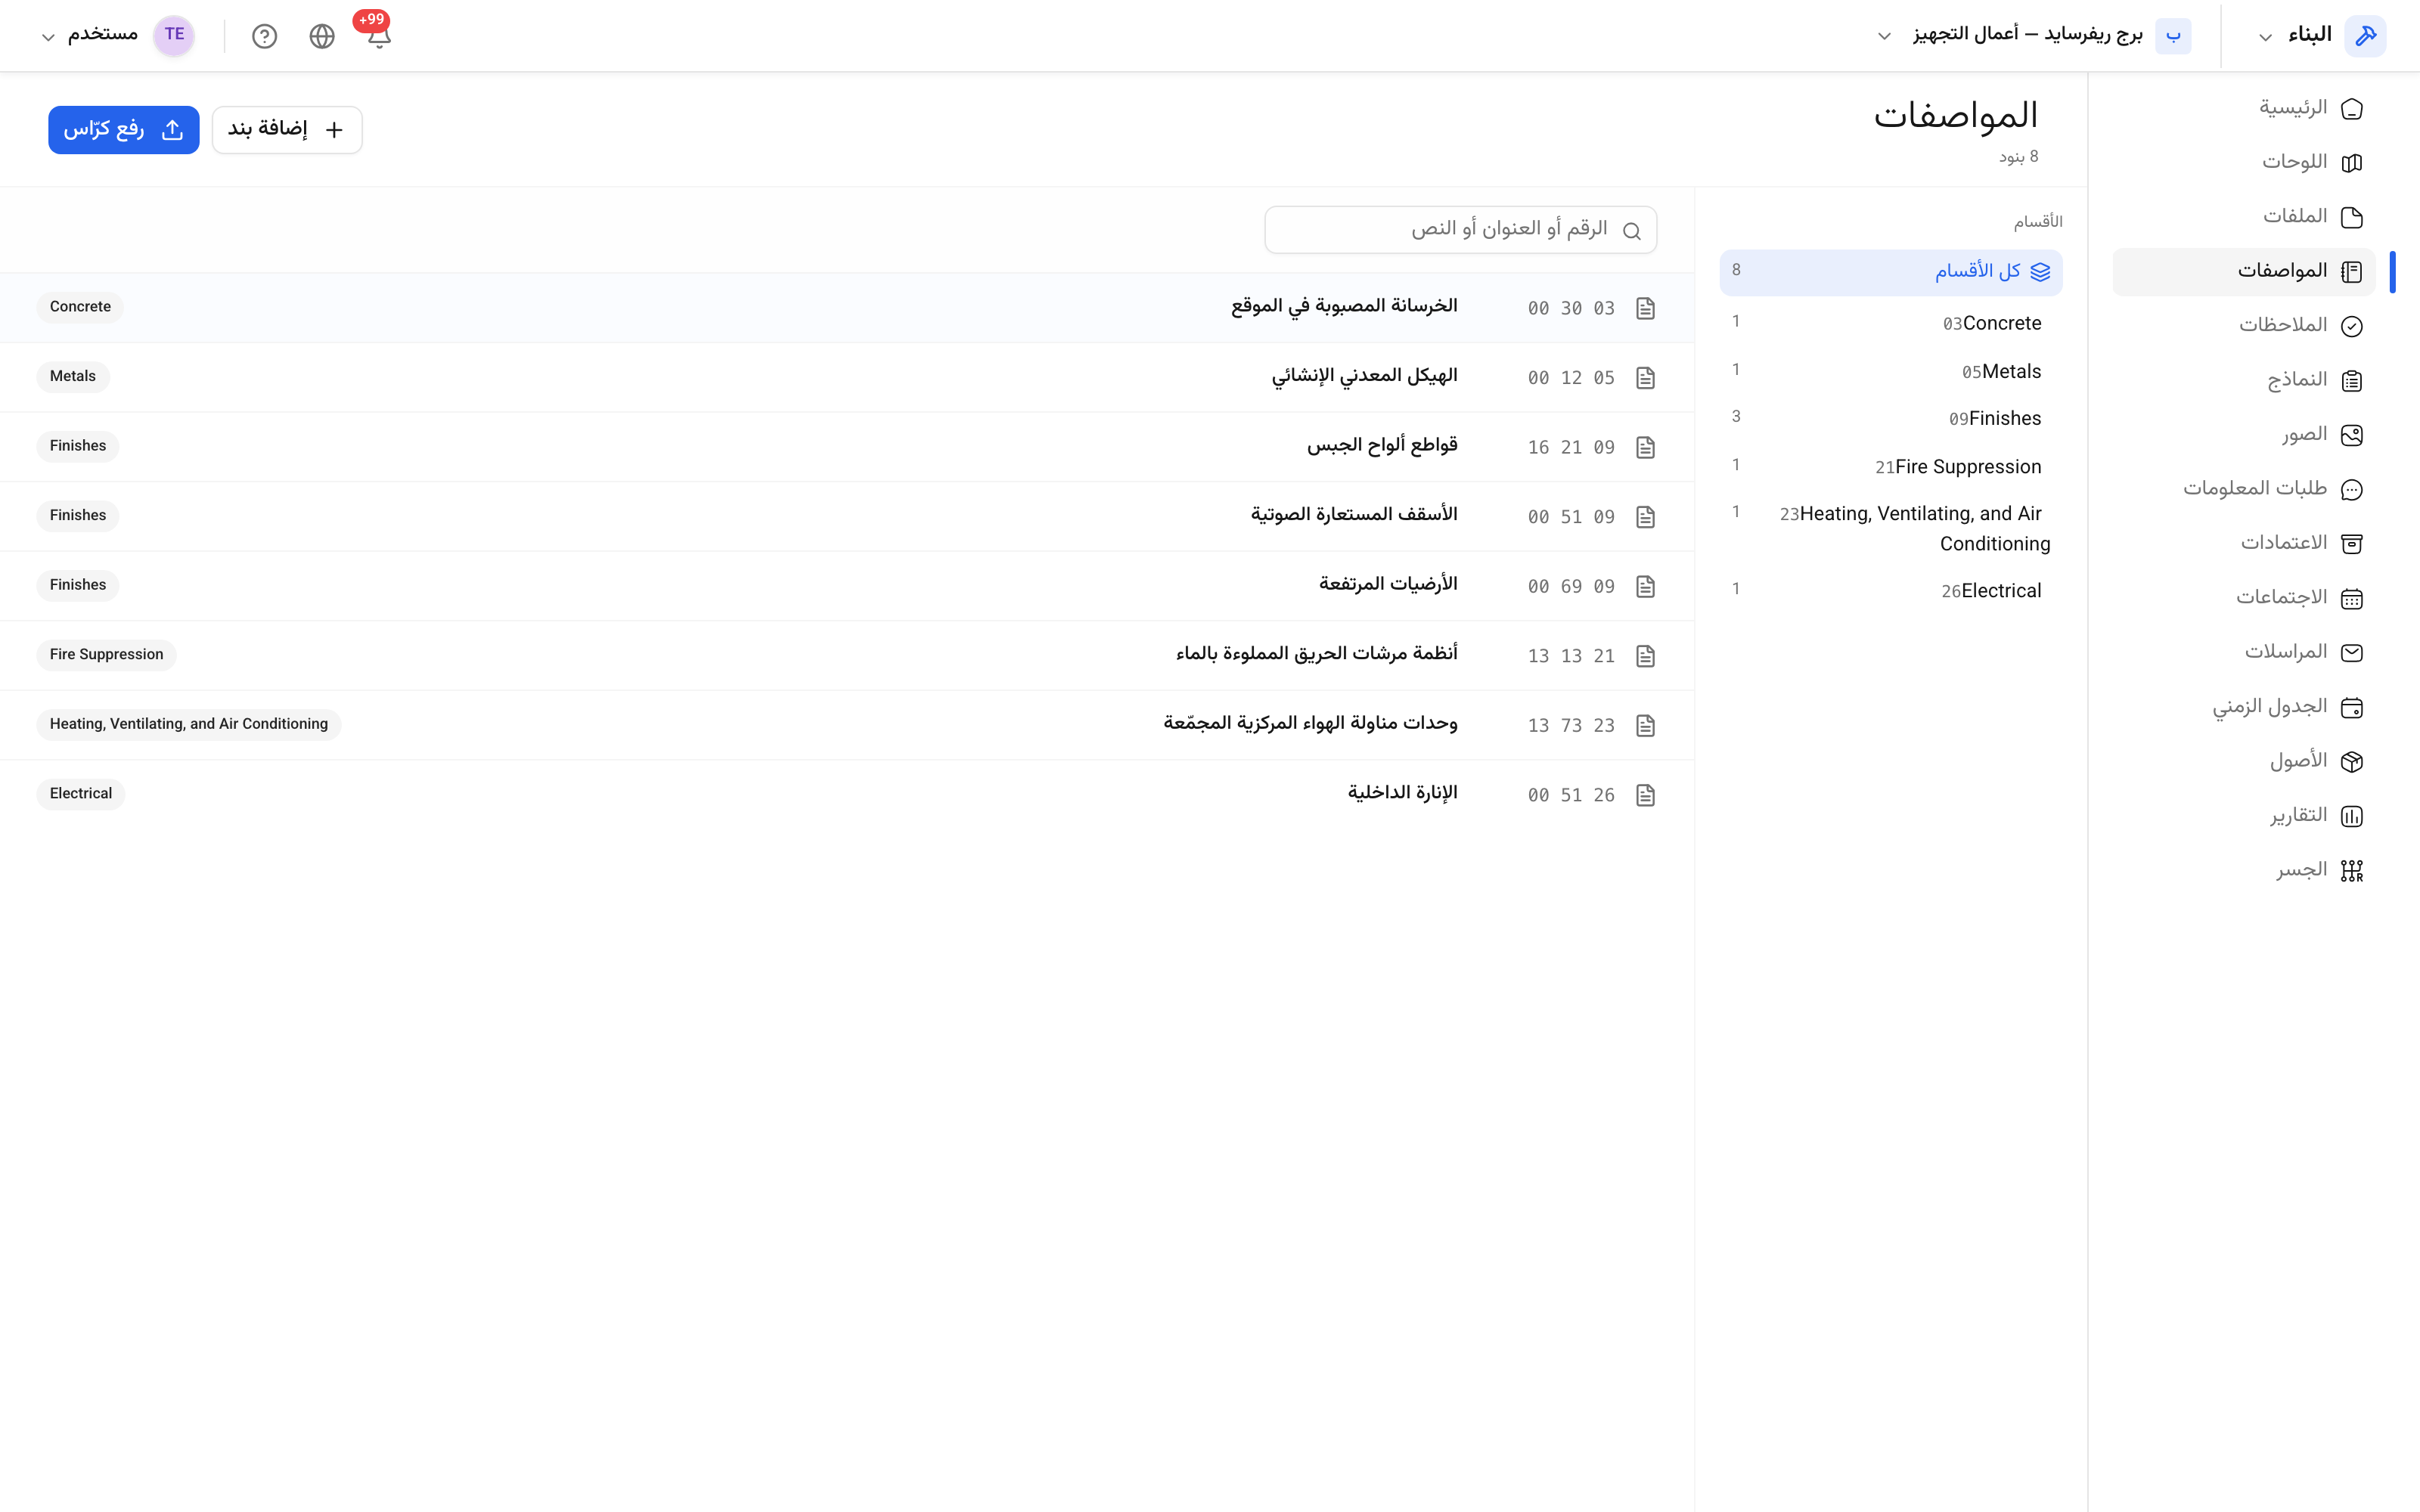This screenshot has height=1512, width=2420.
Task: Open أنظمة مرشات الحريق spec row
Action: (847, 655)
